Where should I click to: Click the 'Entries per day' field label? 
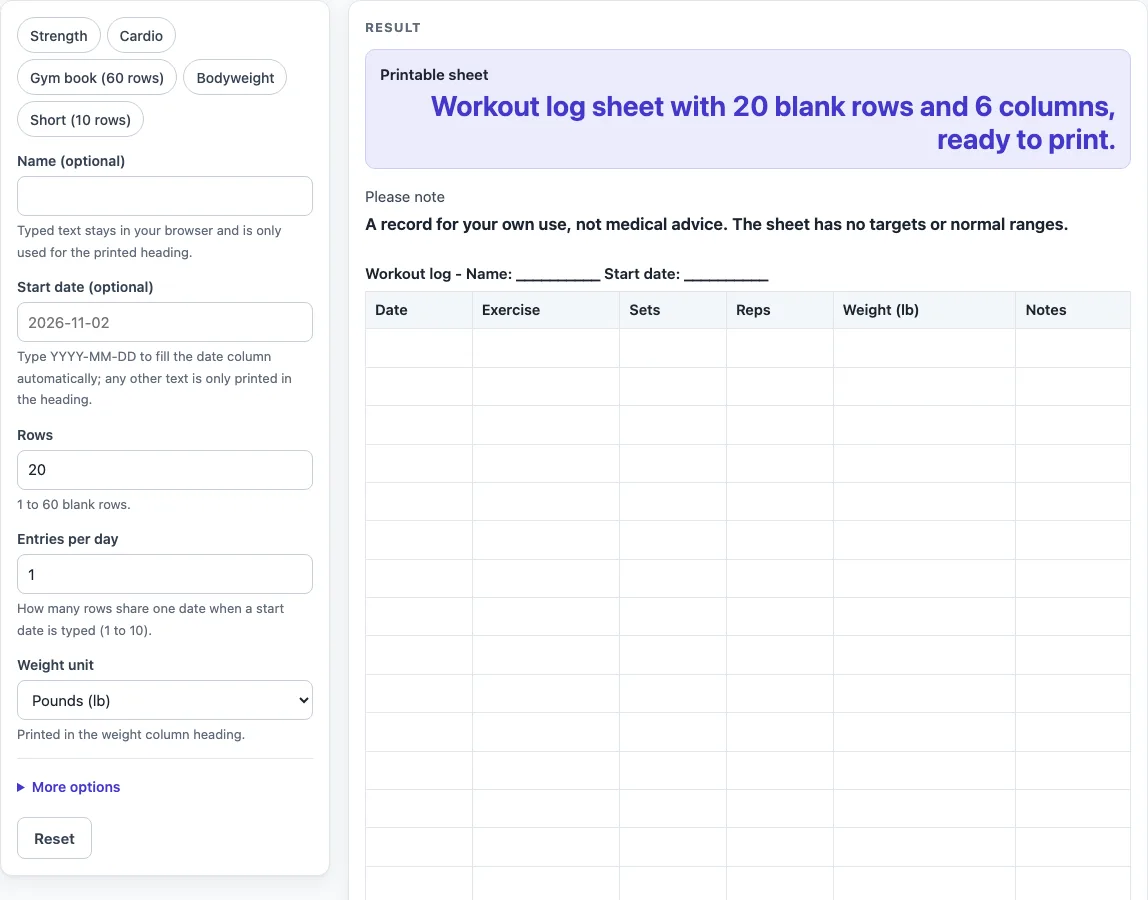pyautogui.click(x=67, y=539)
